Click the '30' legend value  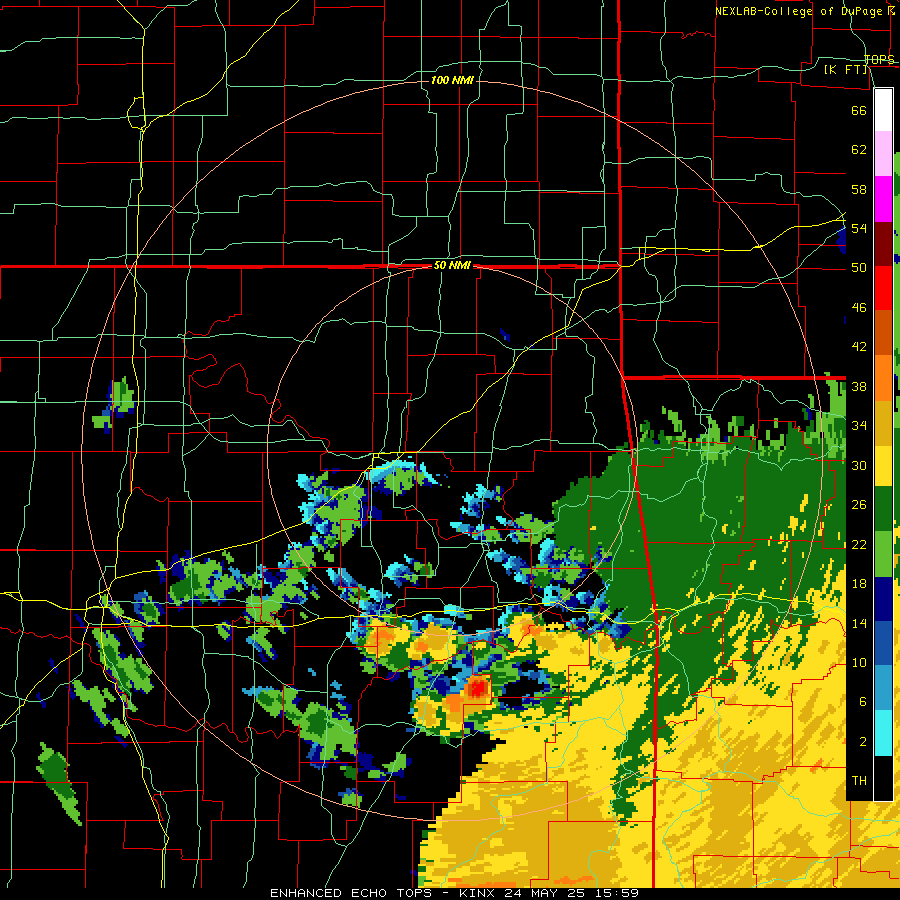[859, 465]
